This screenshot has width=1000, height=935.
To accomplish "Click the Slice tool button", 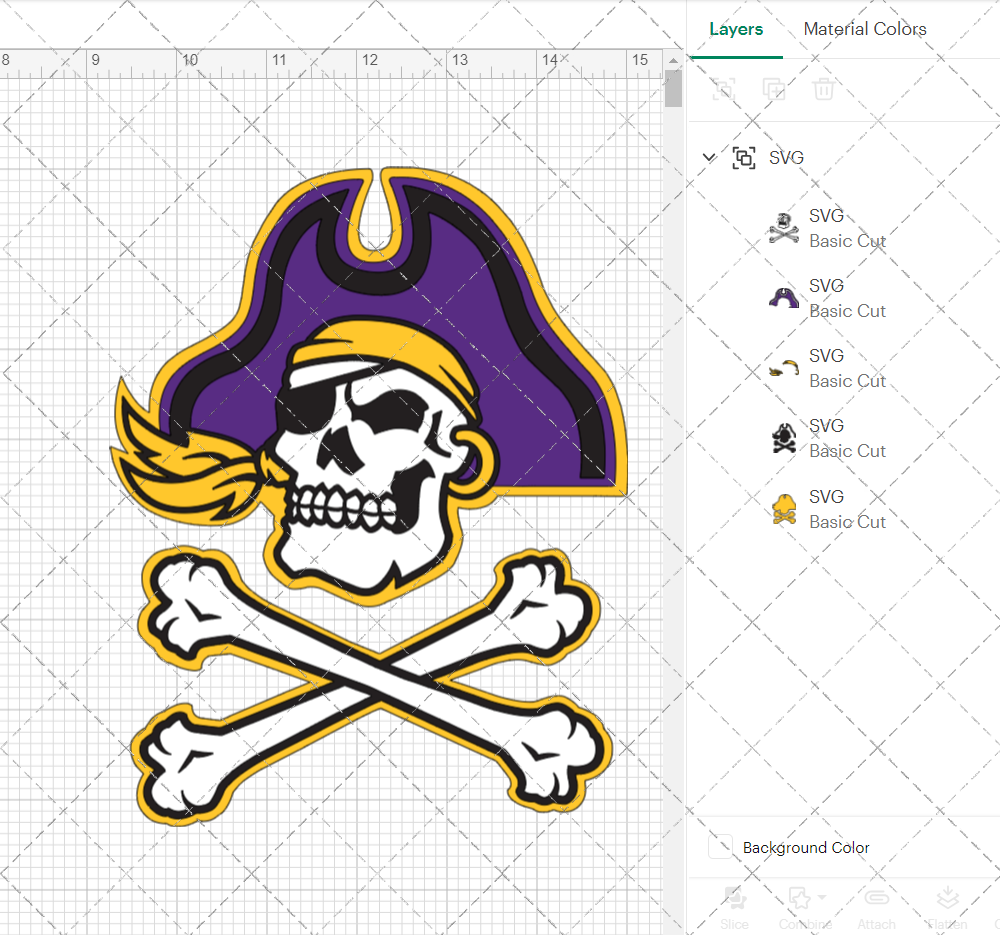I will 735,908.
